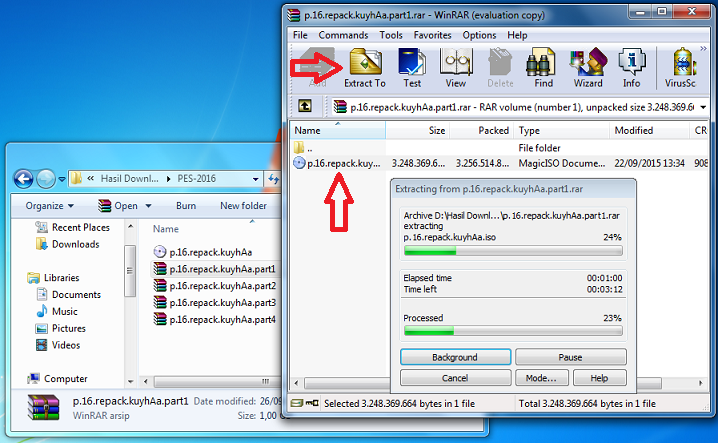Click the VirusScan toolbar icon

click(680, 68)
